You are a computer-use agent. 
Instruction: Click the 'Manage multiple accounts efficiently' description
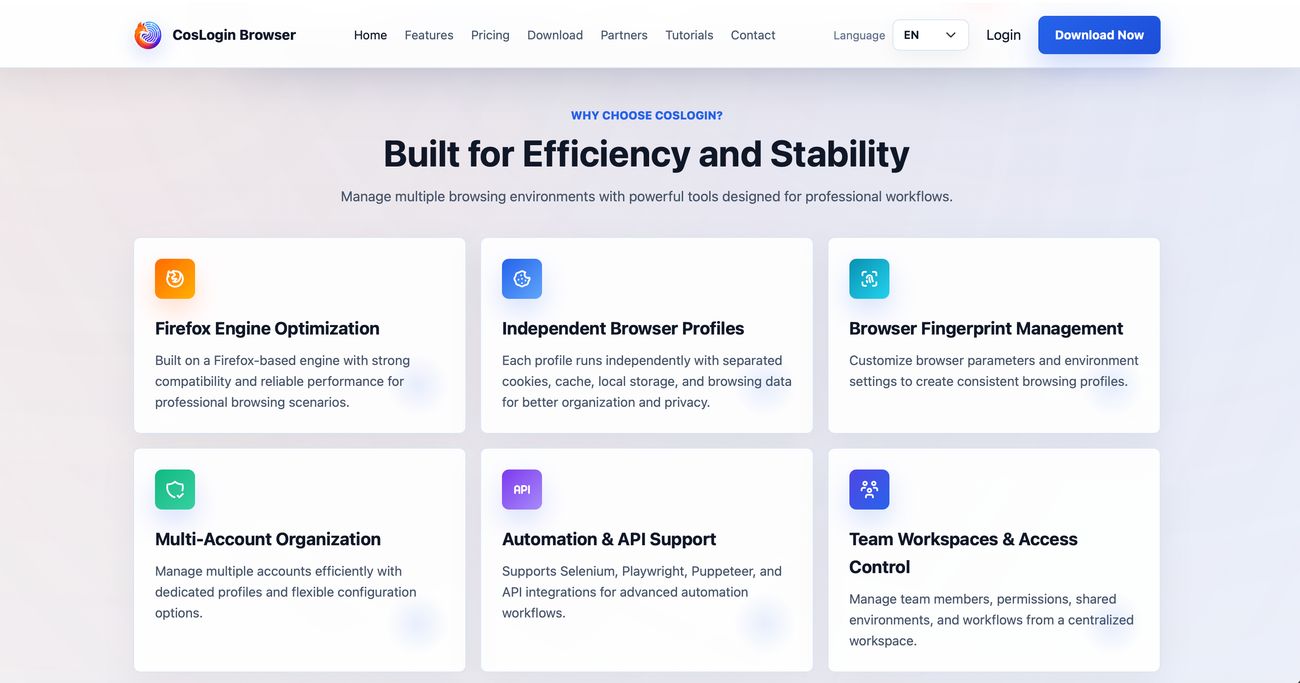pos(286,592)
